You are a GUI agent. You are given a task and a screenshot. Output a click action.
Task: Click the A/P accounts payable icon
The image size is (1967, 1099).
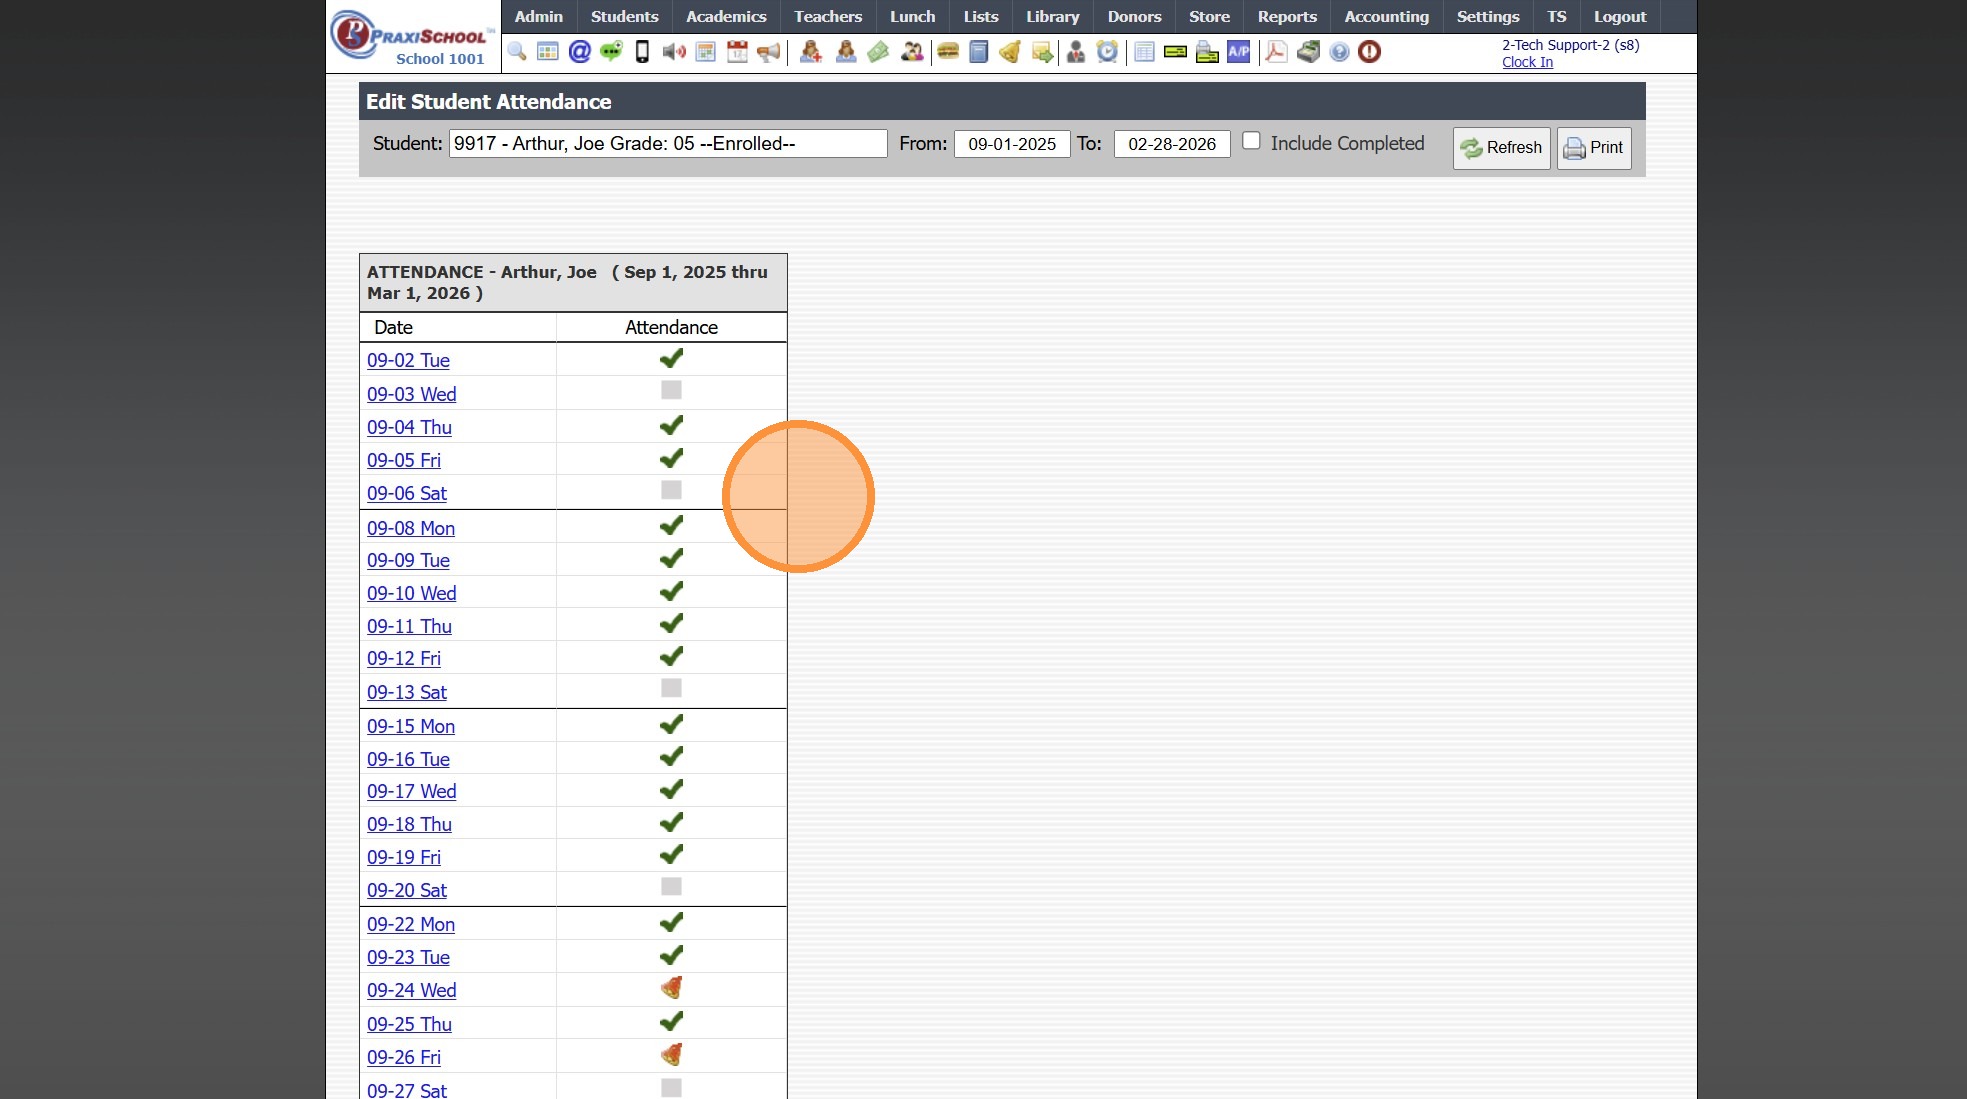click(x=1239, y=52)
